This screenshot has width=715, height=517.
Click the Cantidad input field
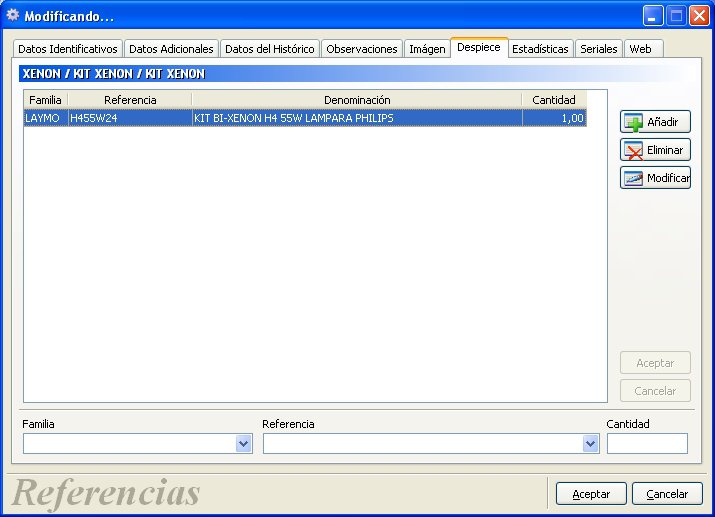pos(647,444)
